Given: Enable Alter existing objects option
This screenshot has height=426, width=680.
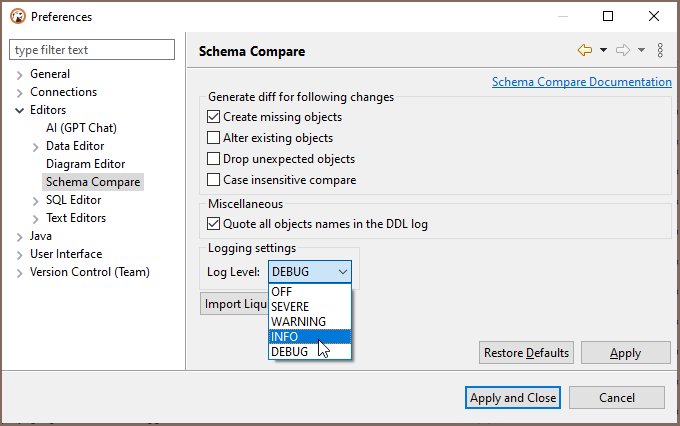Looking at the screenshot, I should [213, 138].
